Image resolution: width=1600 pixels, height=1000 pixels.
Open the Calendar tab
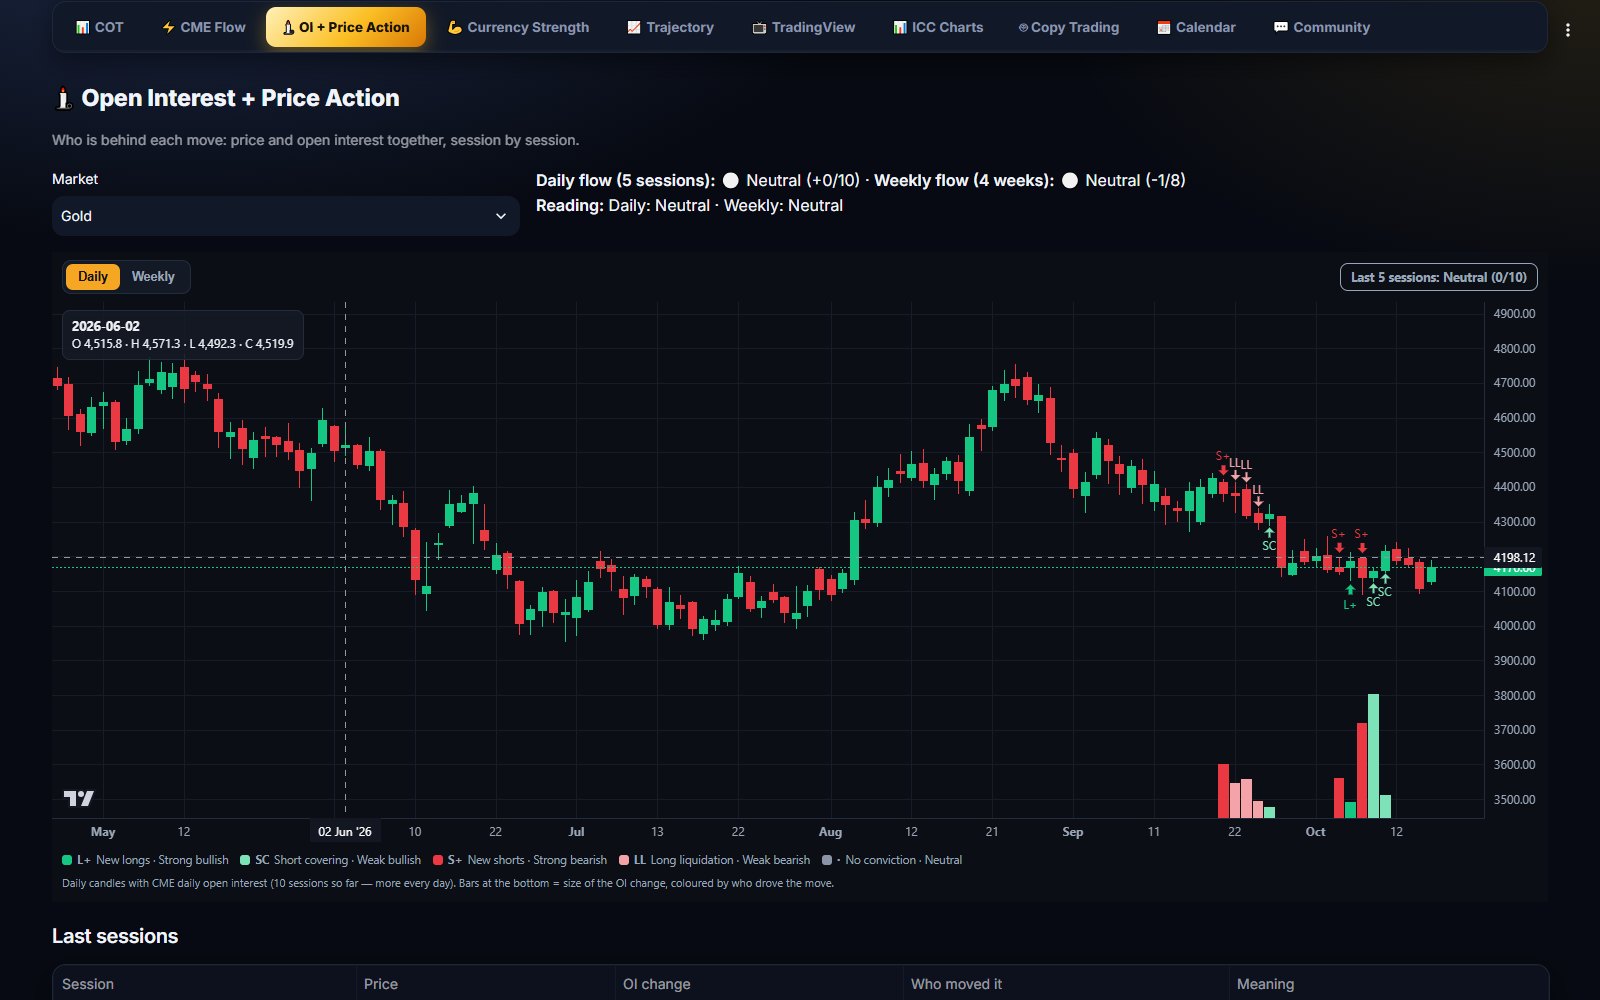(x=1196, y=27)
